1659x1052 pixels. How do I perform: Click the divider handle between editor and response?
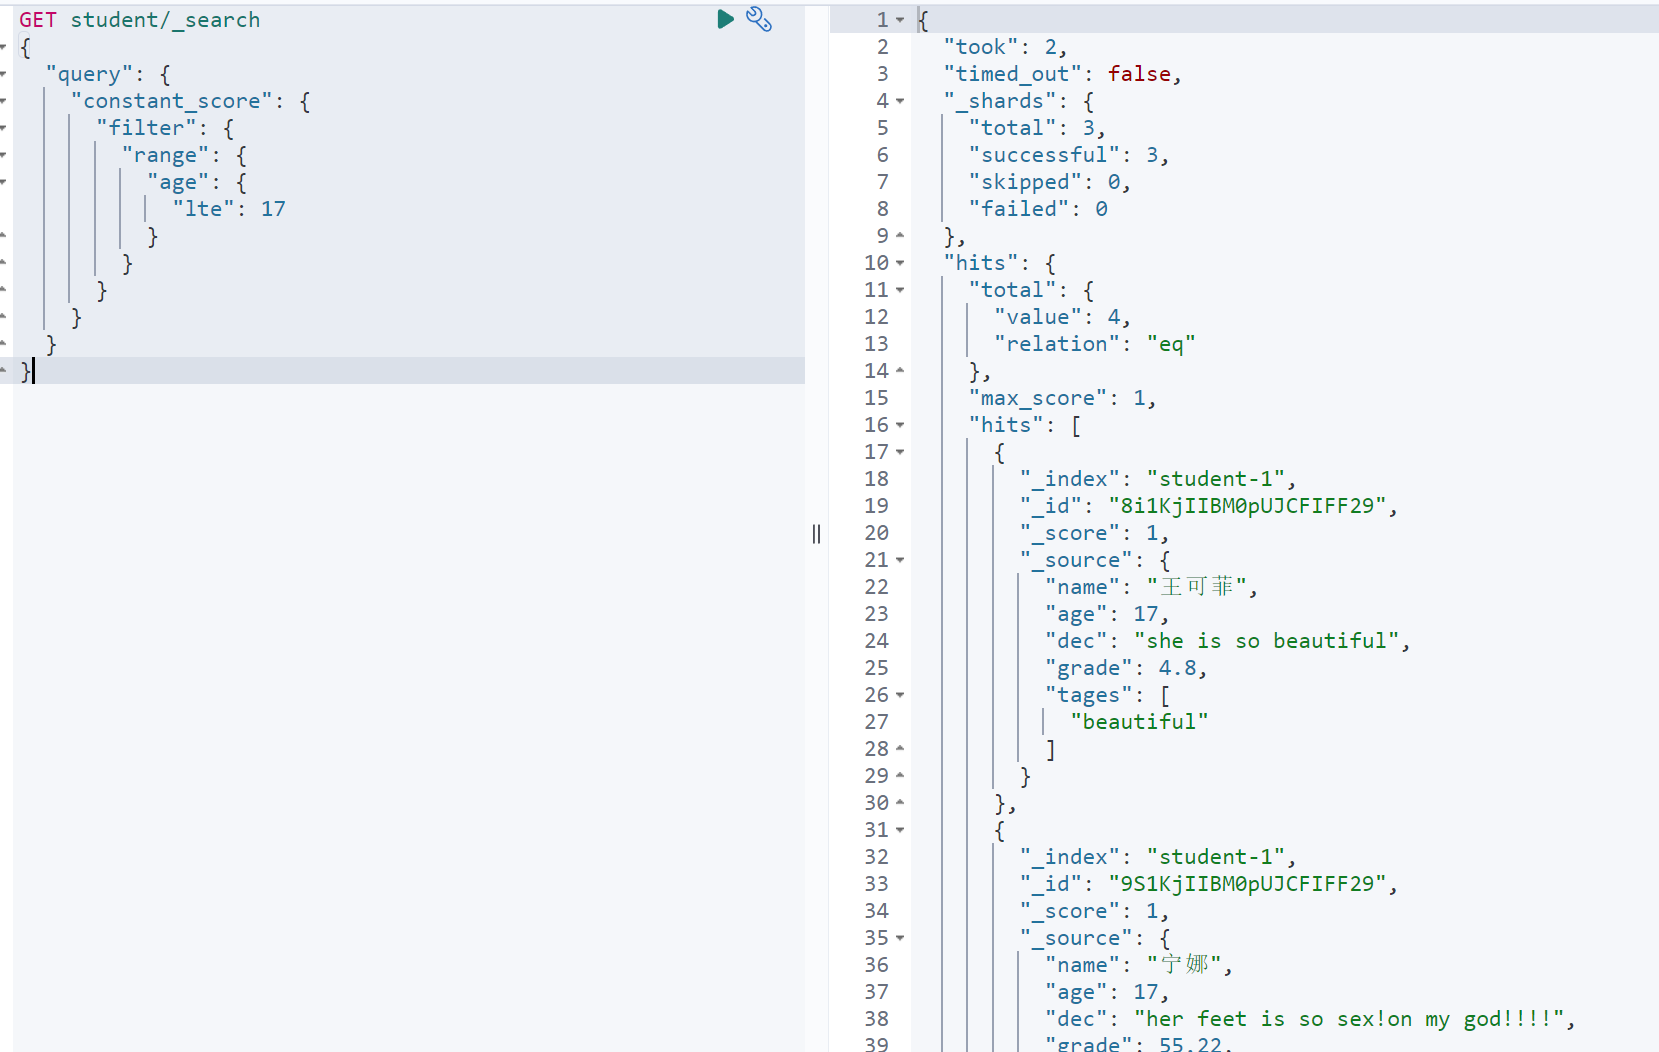coord(817,534)
